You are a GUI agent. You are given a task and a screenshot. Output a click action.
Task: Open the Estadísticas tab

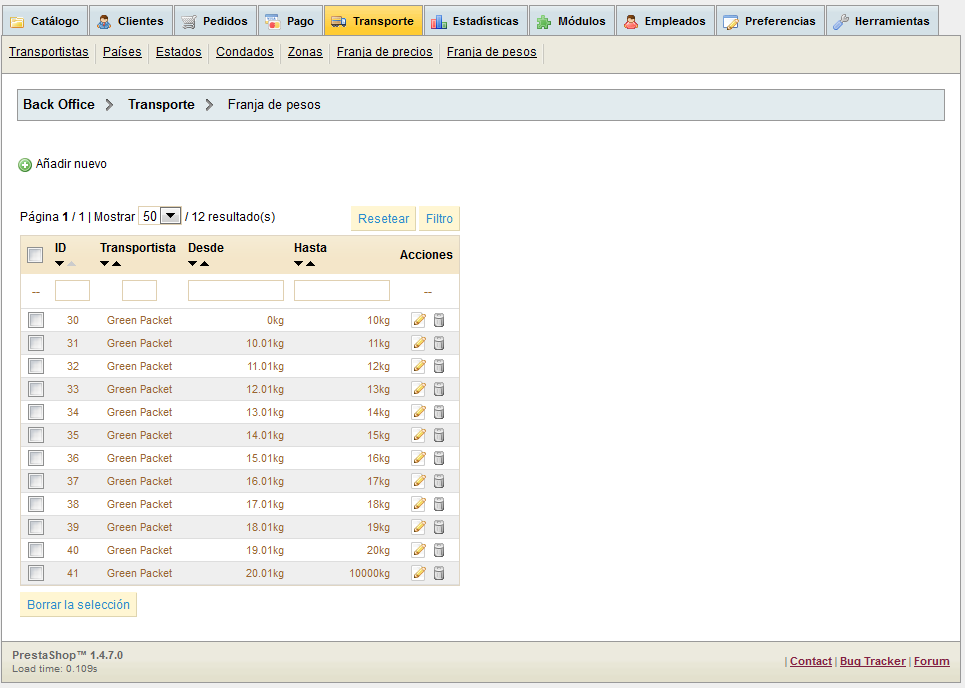pyautogui.click(x=475, y=21)
